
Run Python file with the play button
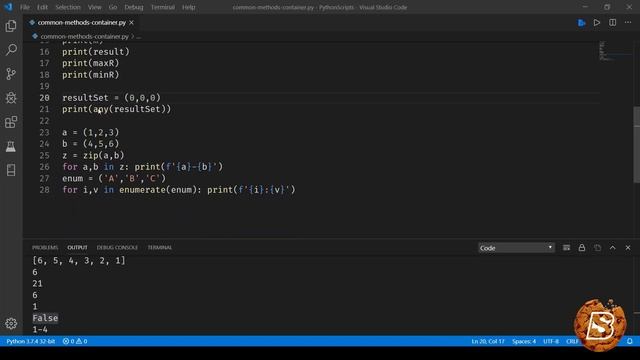[597, 22]
